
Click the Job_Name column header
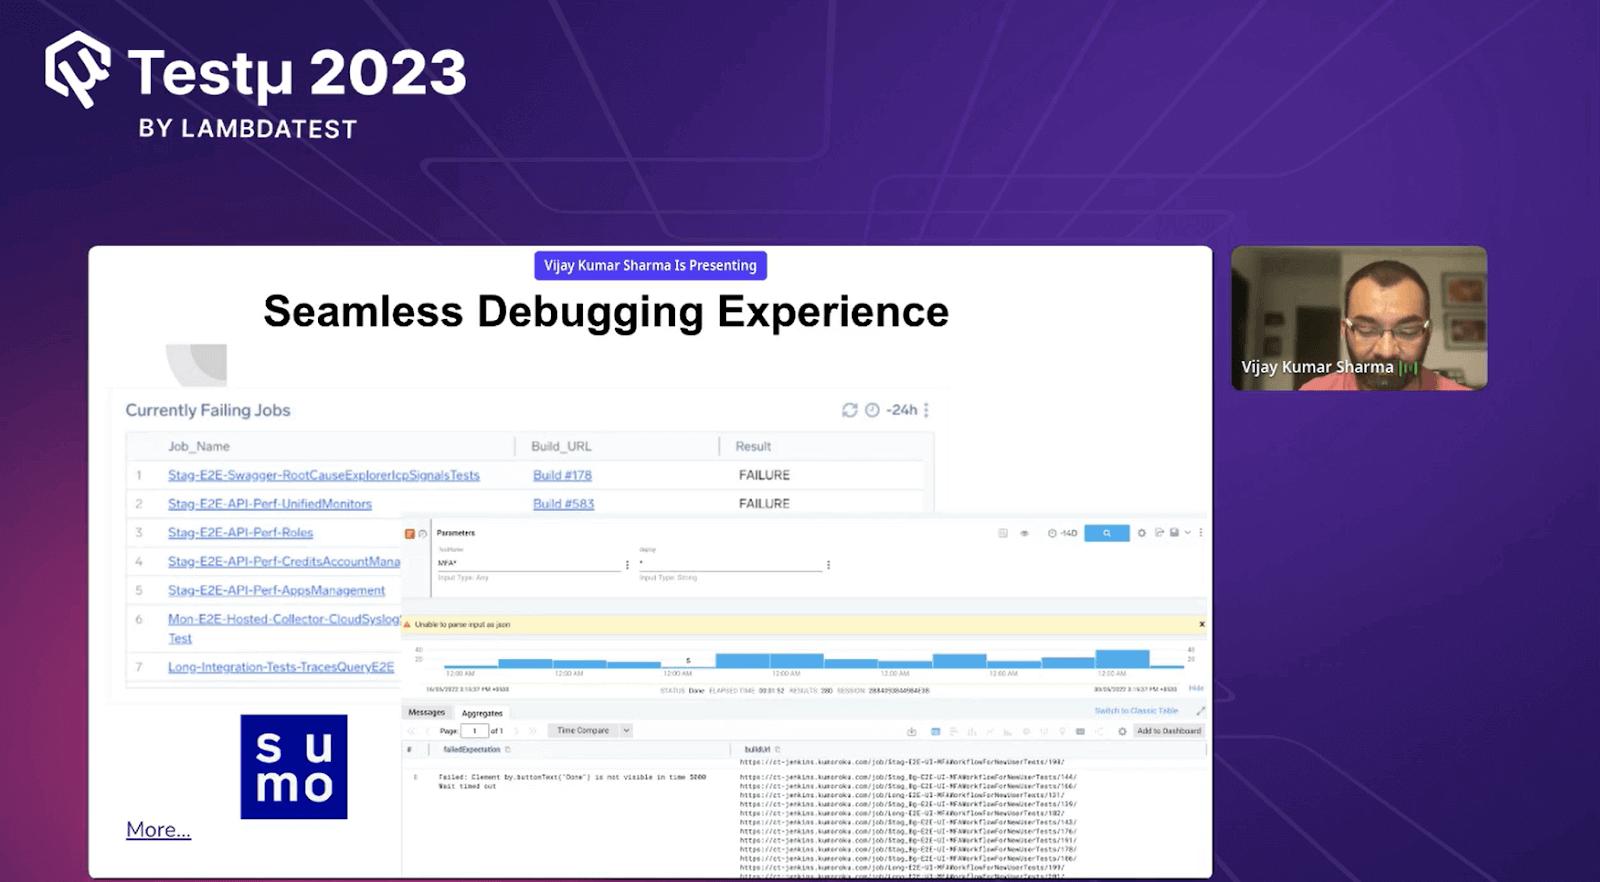click(199, 446)
